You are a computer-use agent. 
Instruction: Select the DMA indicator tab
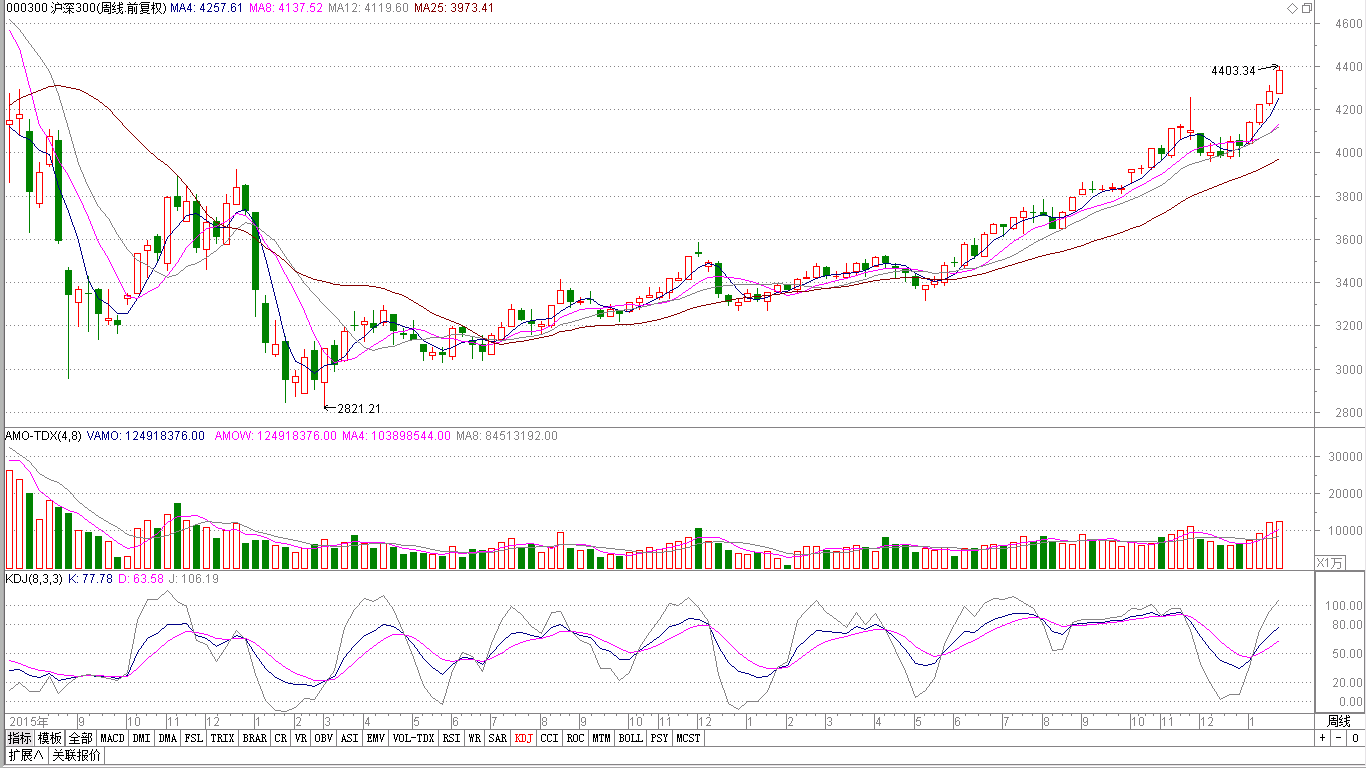pos(167,738)
